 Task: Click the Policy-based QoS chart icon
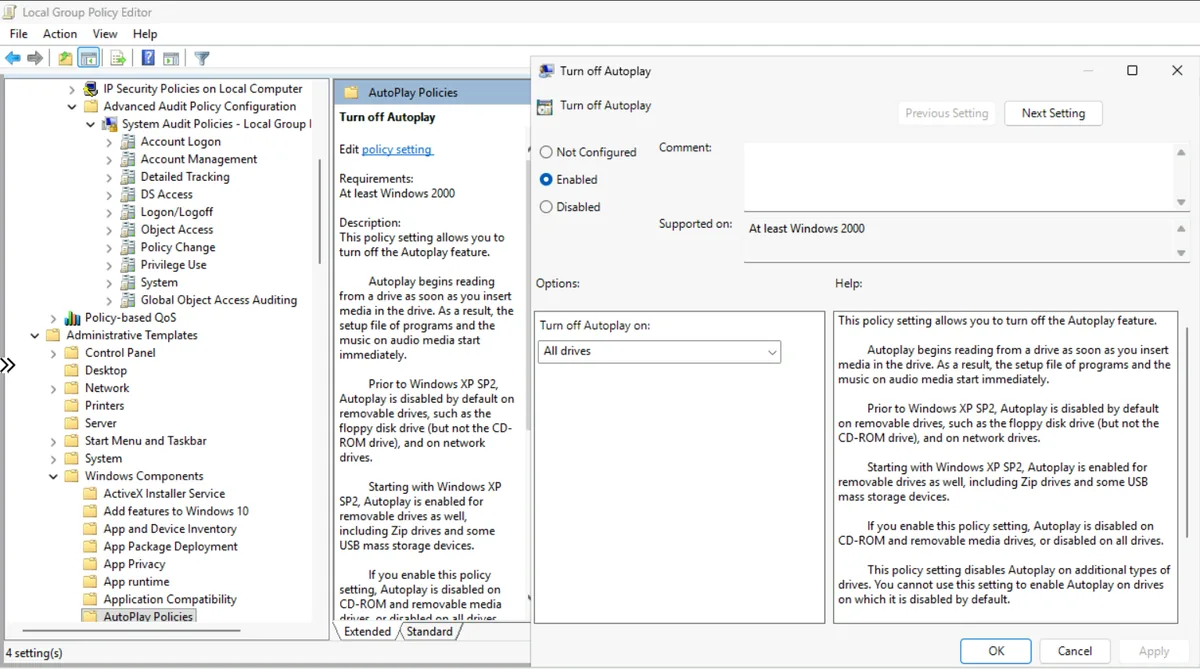[x=73, y=318]
